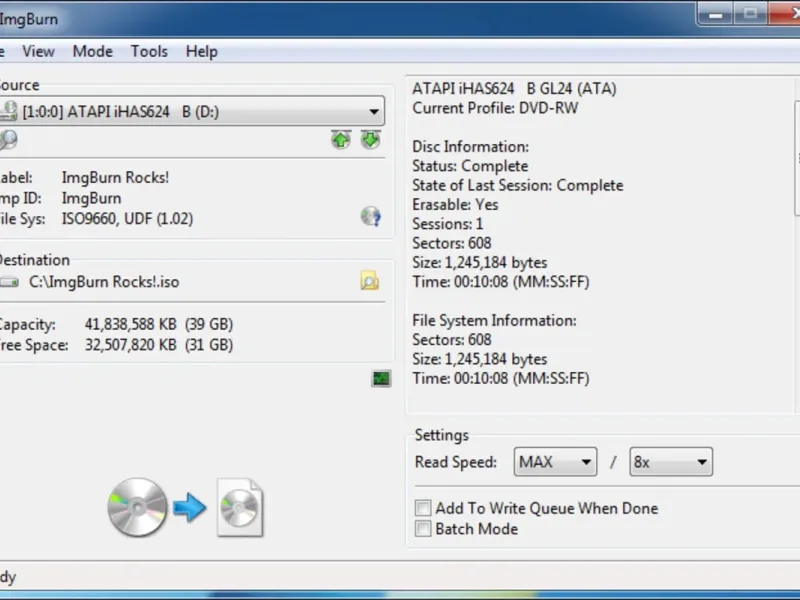Click the Sessions: 1 line
Viewport: 800px width, 600px height.
[x=447, y=224]
